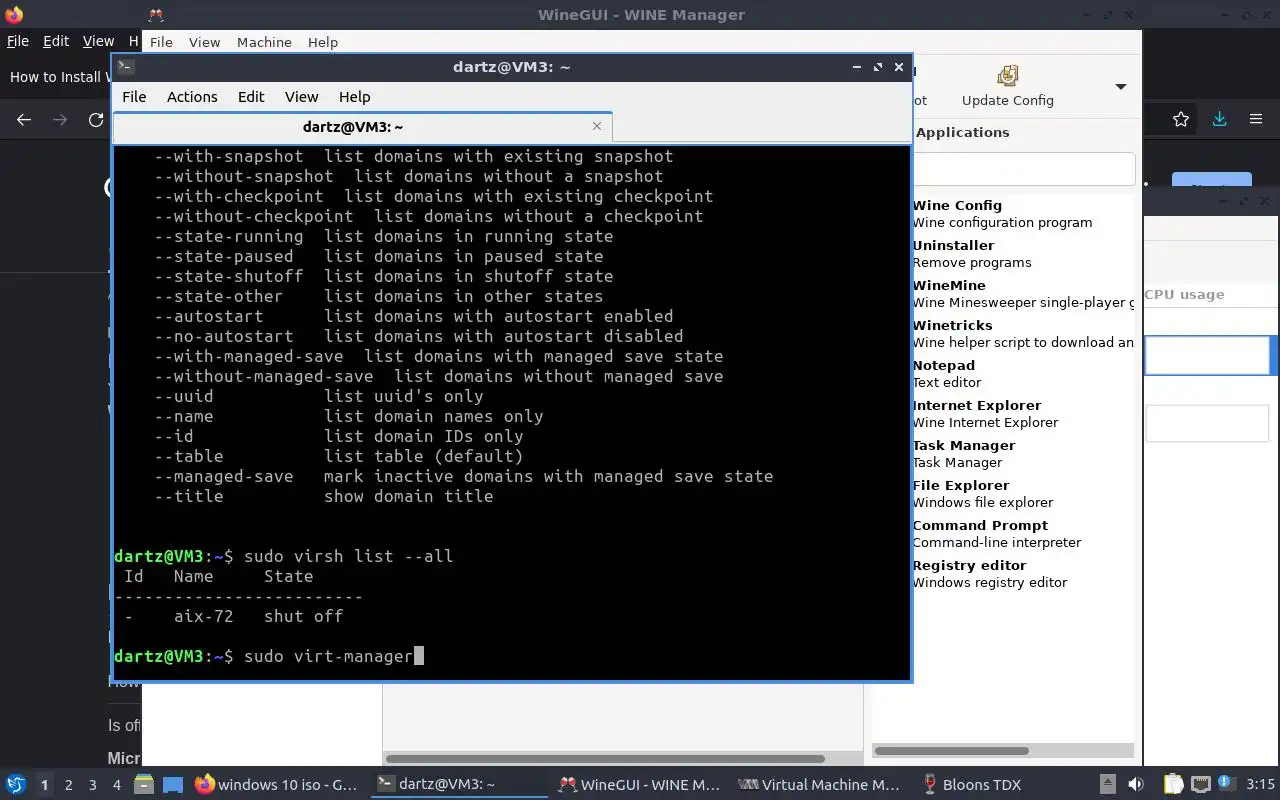Open clipboard manager tray icon

tap(1172, 784)
